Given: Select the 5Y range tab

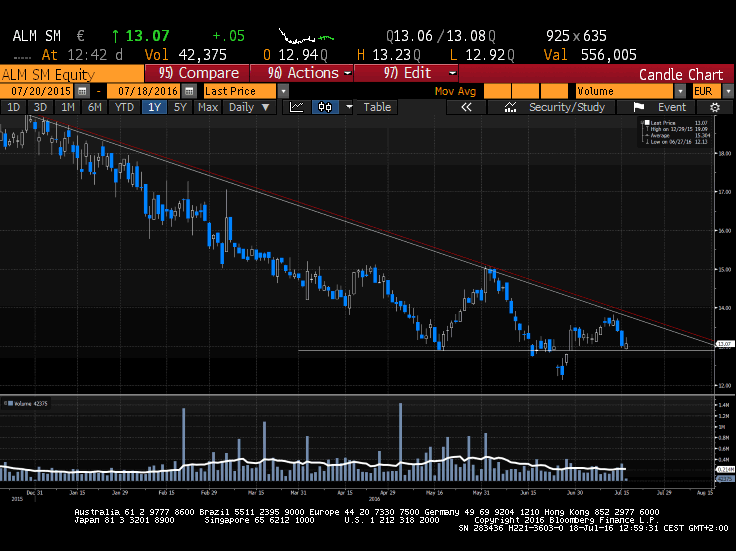Looking at the screenshot, I should coord(180,107).
